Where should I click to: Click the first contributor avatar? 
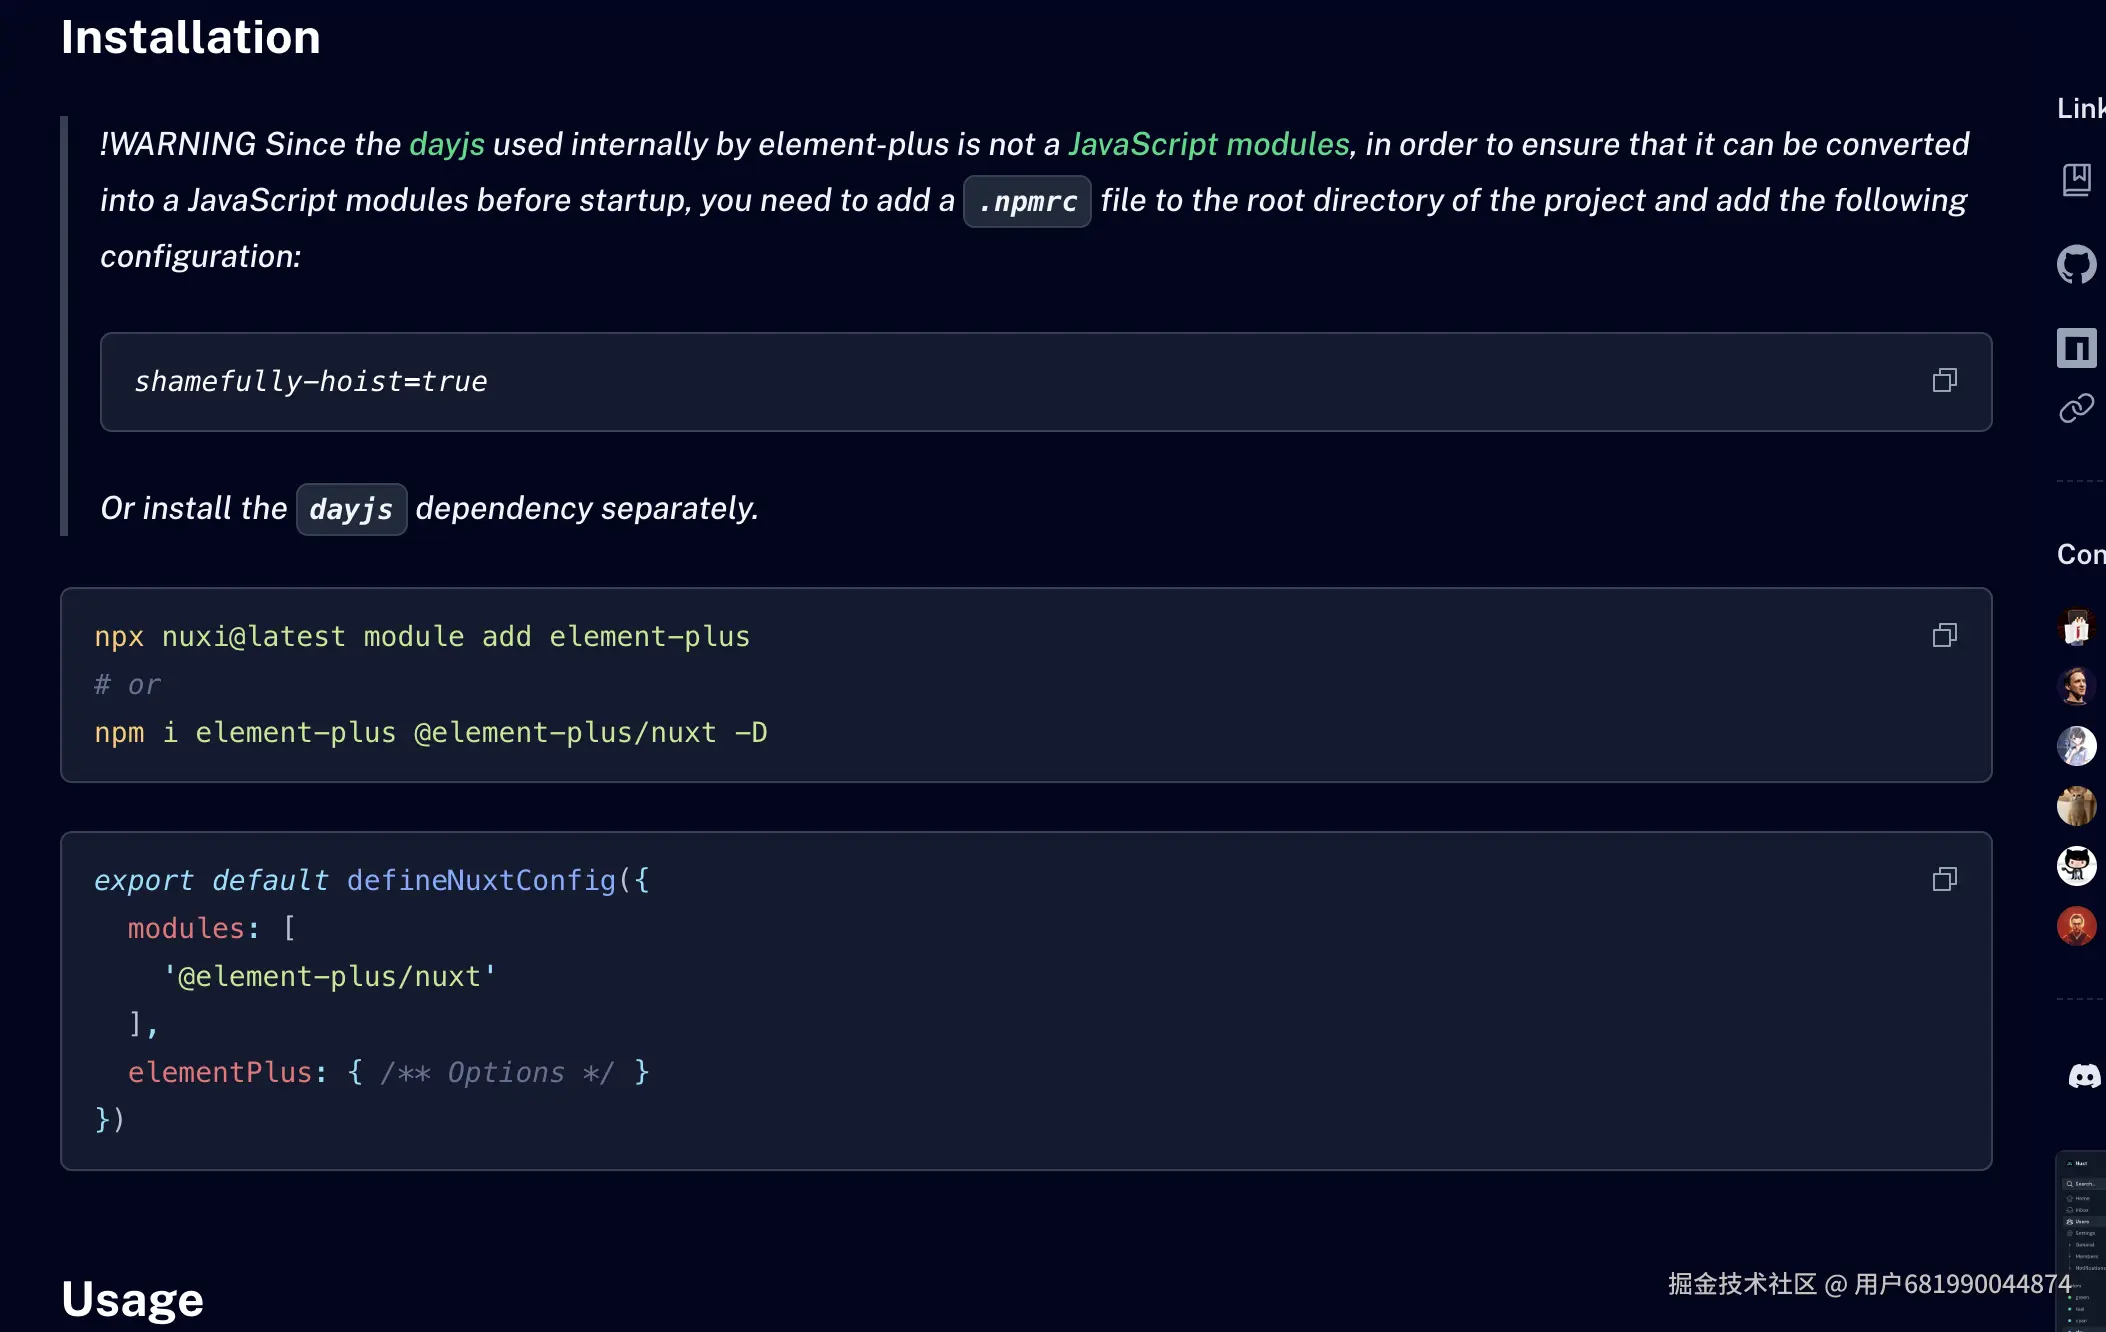coord(2076,627)
